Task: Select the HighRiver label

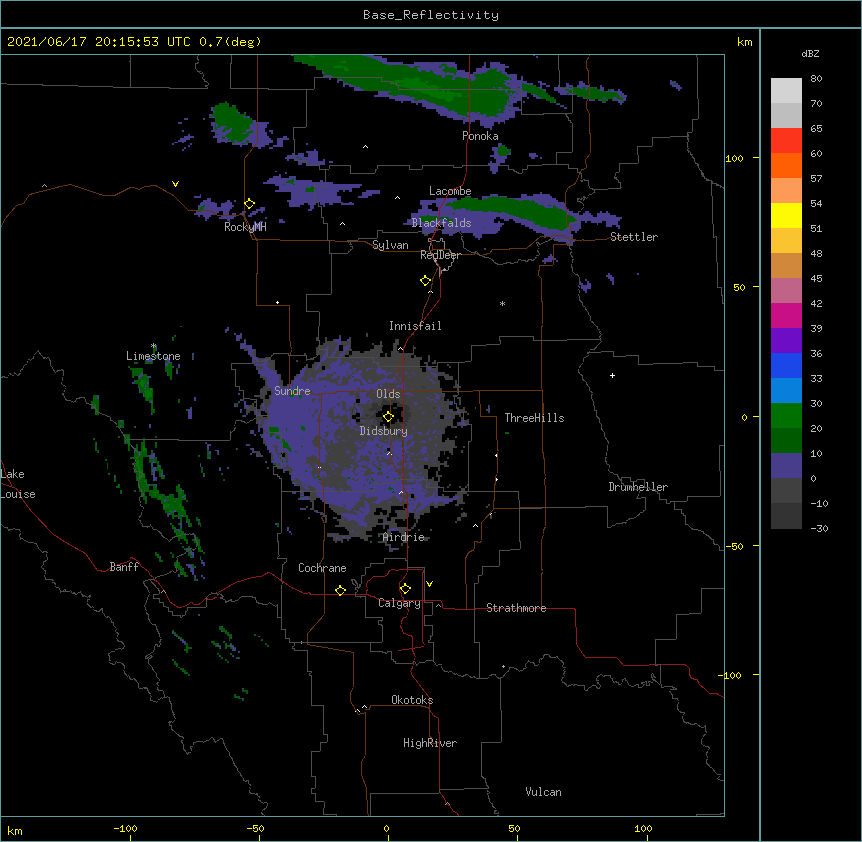Action: [x=430, y=743]
